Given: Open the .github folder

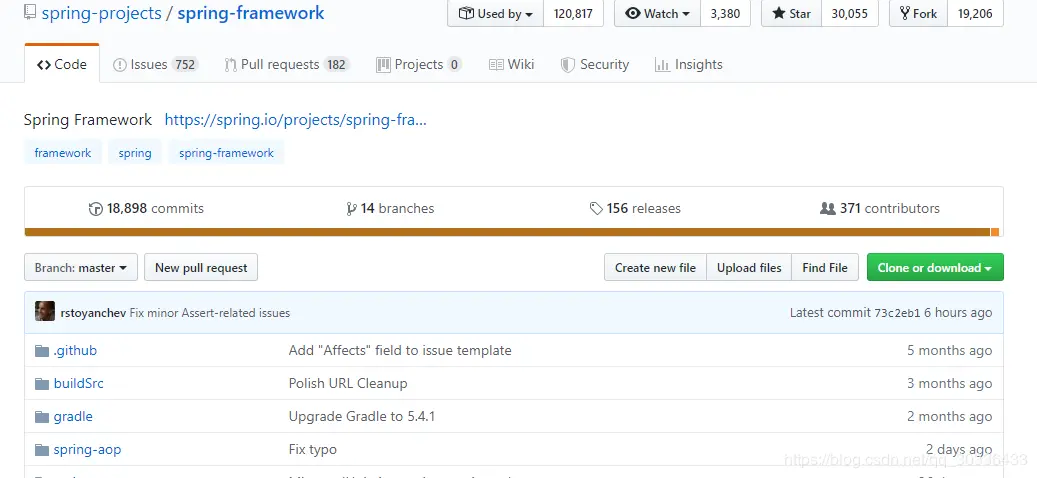Looking at the screenshot, I should [x=75, y=350].
